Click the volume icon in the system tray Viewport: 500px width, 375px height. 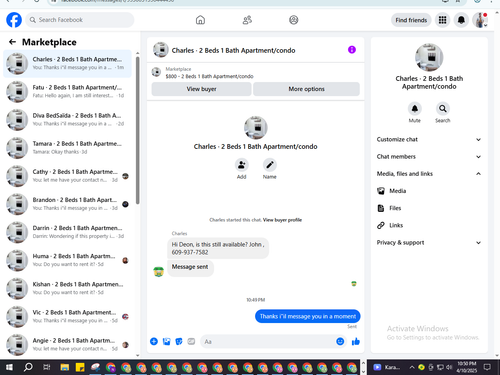point(449,367)
